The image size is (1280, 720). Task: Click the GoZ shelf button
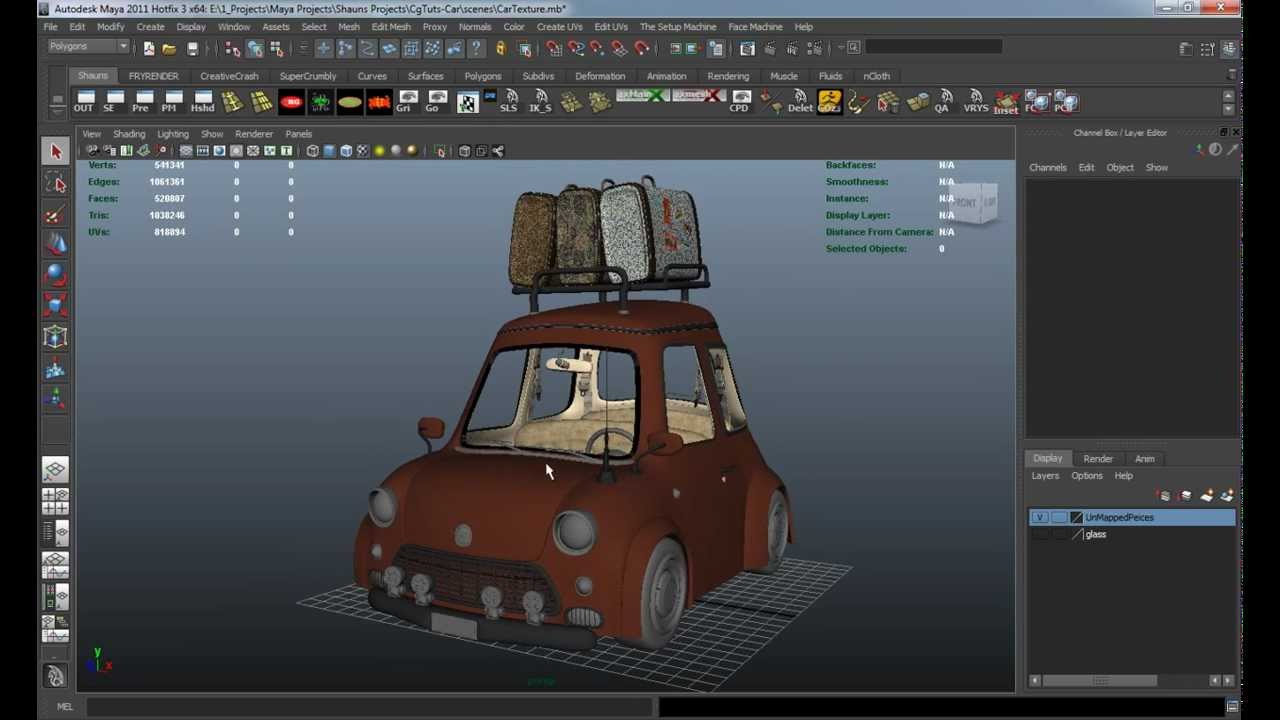(829, 102)
